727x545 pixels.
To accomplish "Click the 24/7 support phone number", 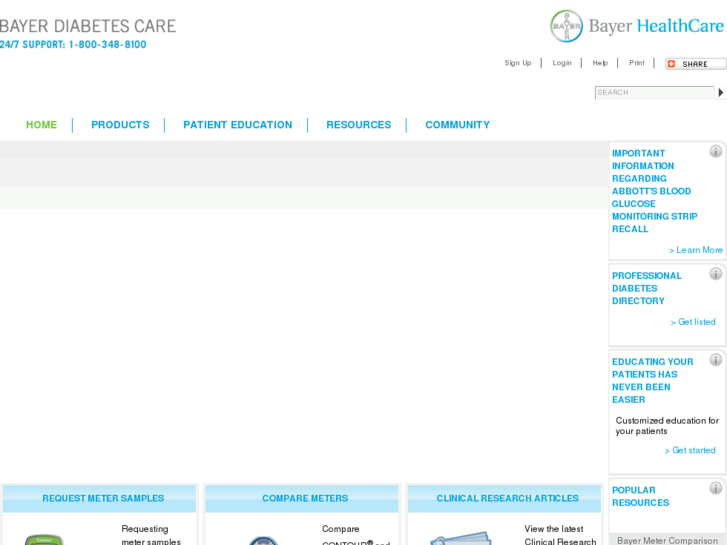I will click(x=108, y=45).
